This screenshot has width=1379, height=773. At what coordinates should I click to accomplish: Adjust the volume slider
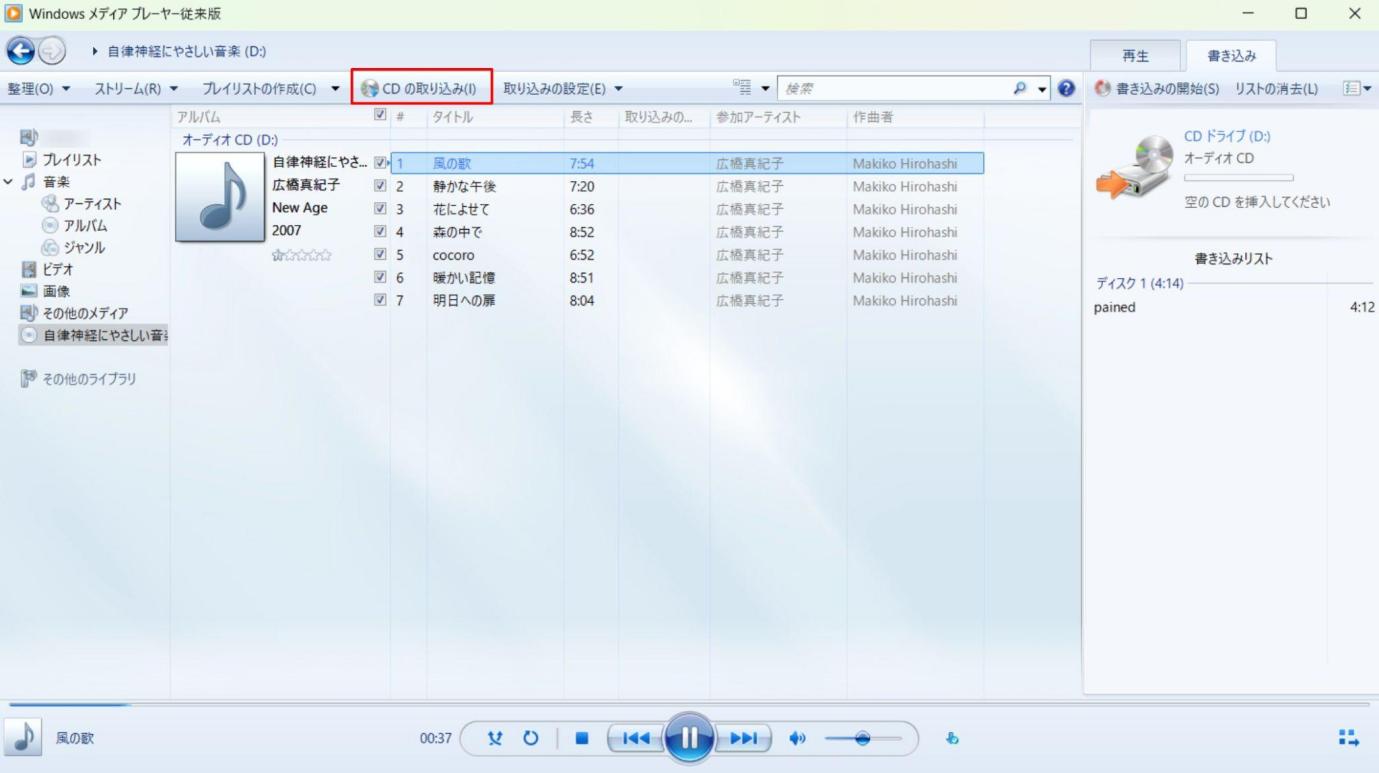tap(863, 739)
